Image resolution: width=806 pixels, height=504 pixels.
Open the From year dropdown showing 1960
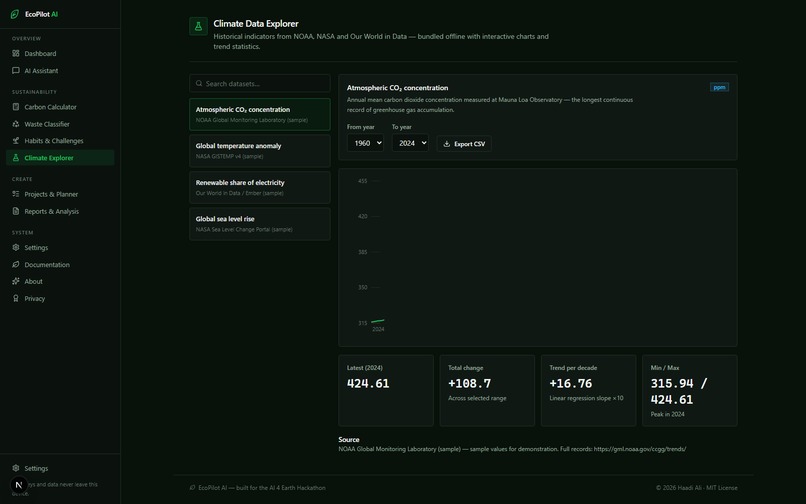365,143
